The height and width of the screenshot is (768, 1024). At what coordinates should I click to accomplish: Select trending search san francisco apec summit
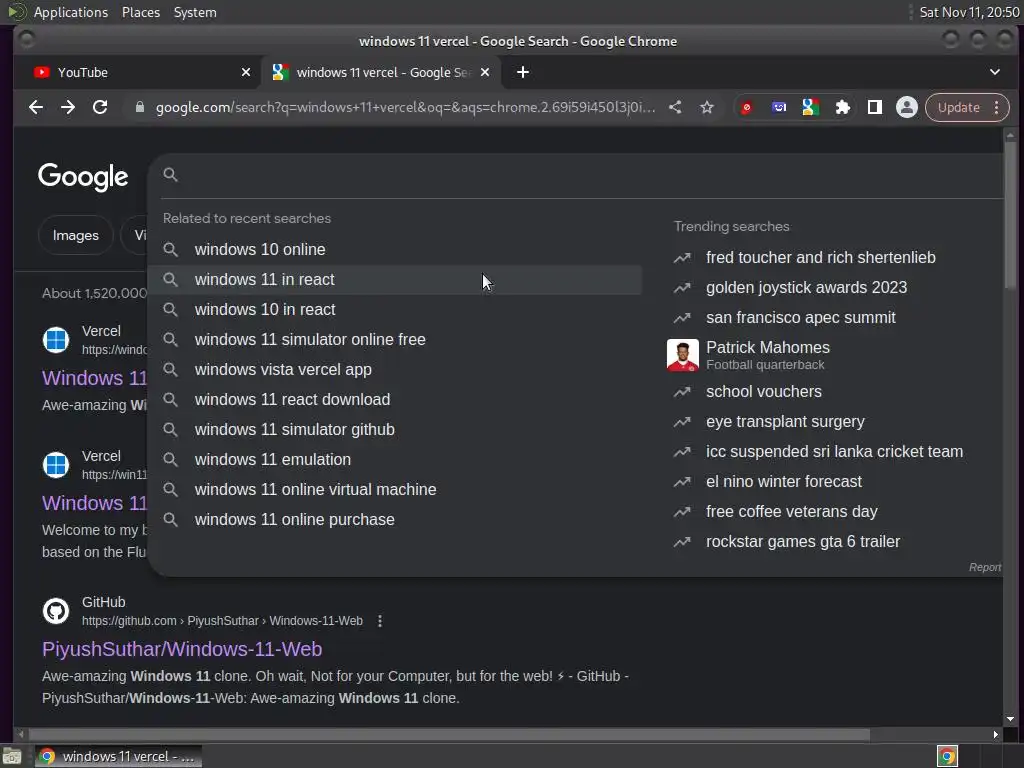(x=801, y=317)
